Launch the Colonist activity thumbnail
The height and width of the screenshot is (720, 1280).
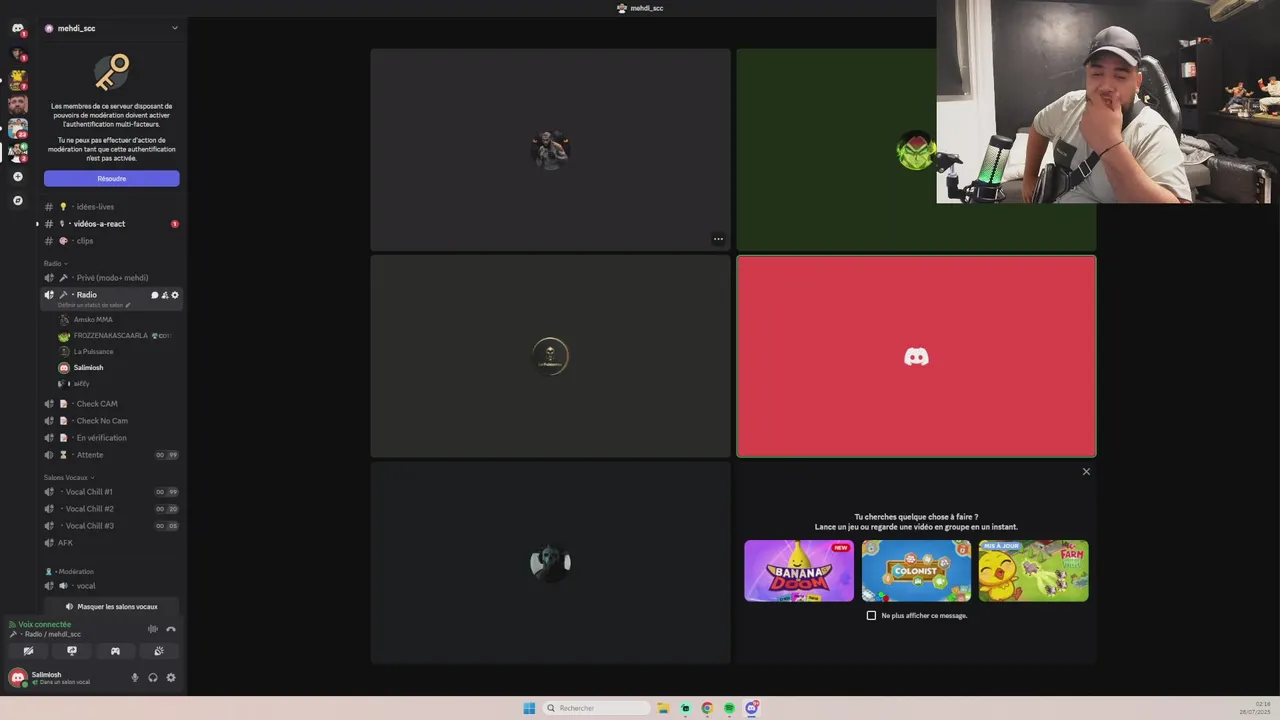click(916, 571)
